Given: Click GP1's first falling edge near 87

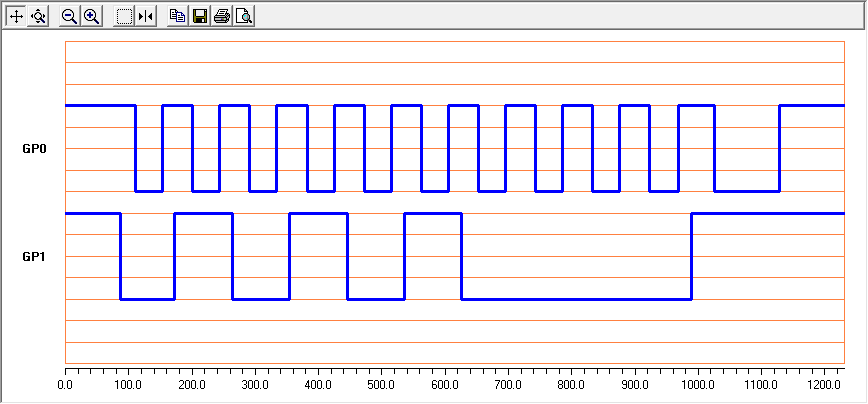Looking at the screenshot, I should coord(121,256).
